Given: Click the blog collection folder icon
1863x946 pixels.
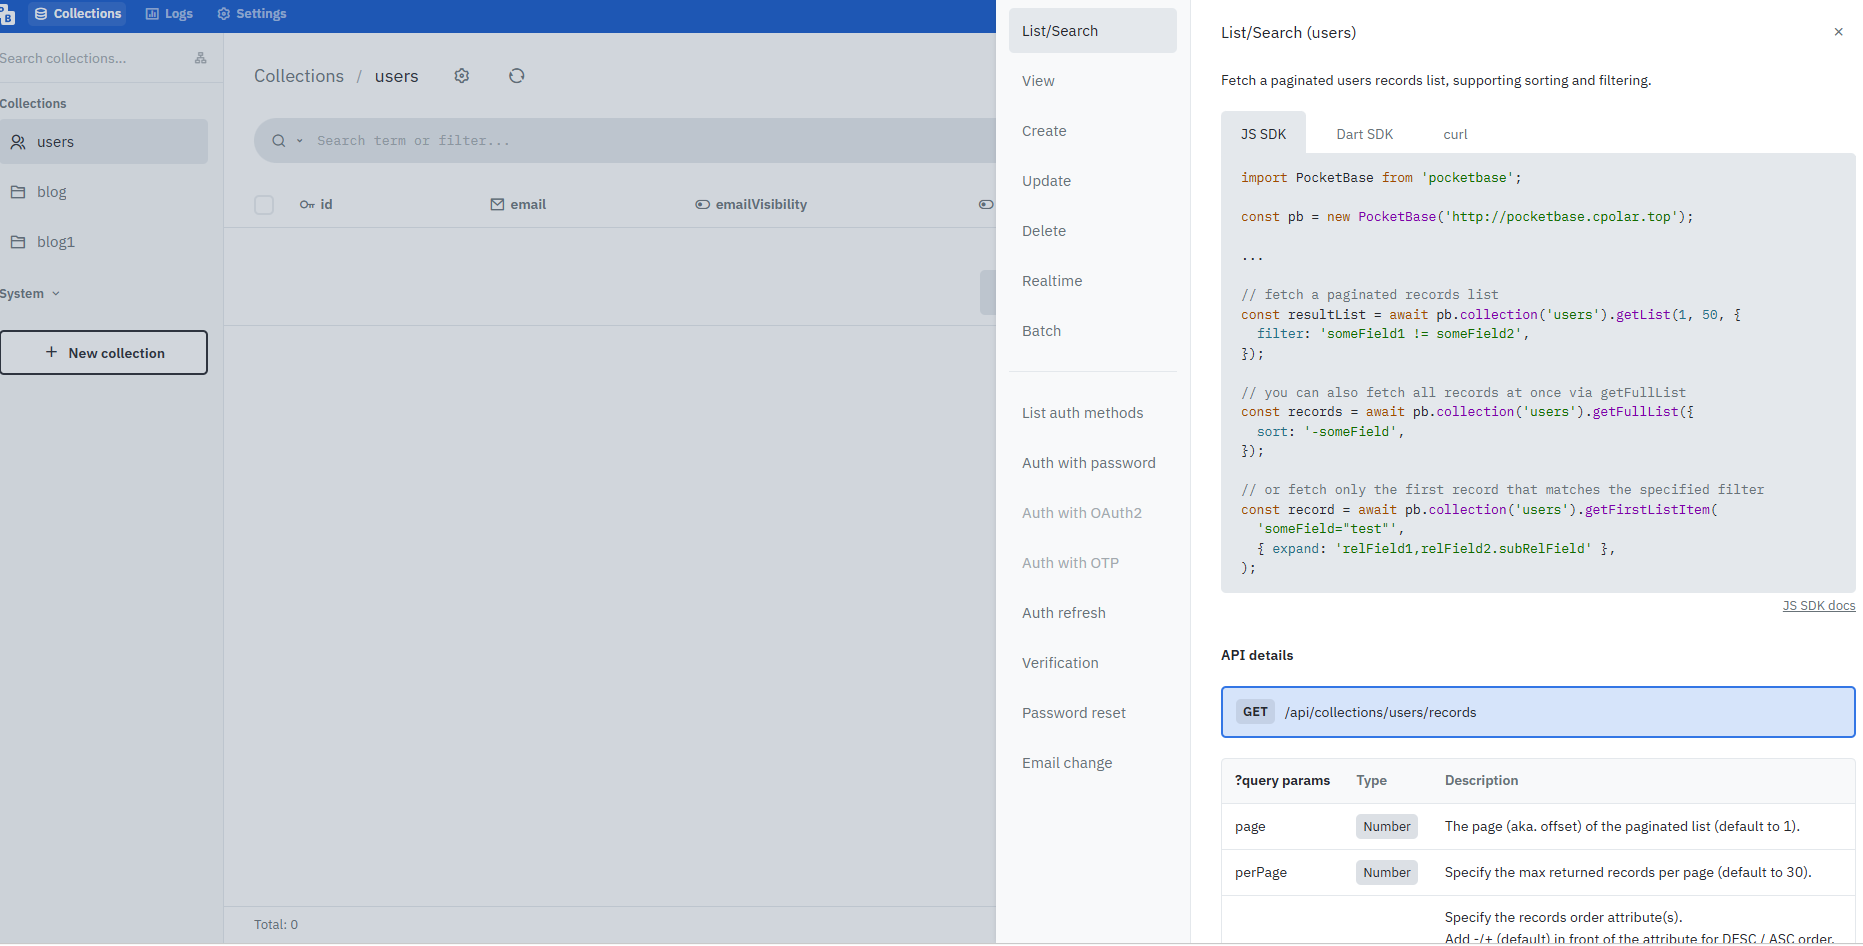Looking at the screenshot, I should tap(18, 192).
